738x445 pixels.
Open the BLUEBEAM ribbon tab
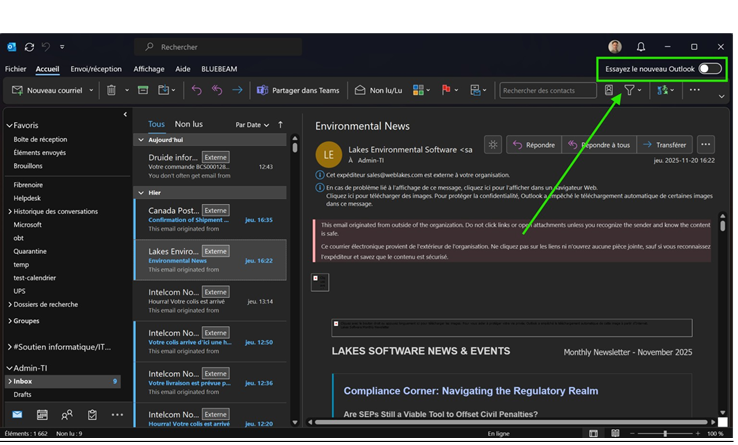(219, 69)
